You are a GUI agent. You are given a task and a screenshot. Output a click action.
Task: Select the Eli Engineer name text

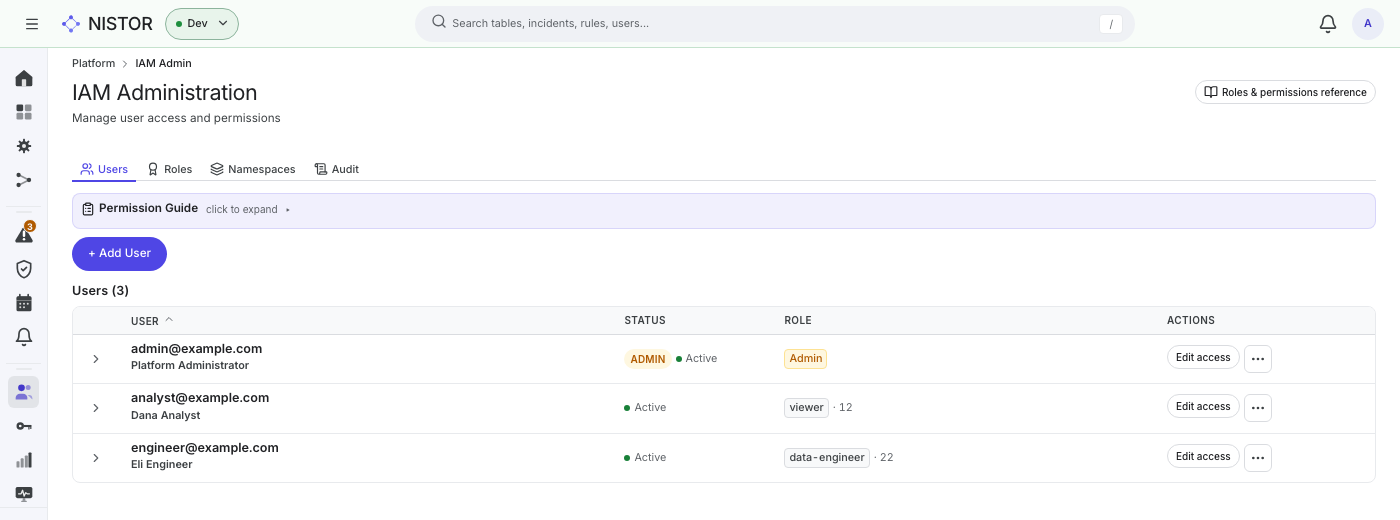161,464
